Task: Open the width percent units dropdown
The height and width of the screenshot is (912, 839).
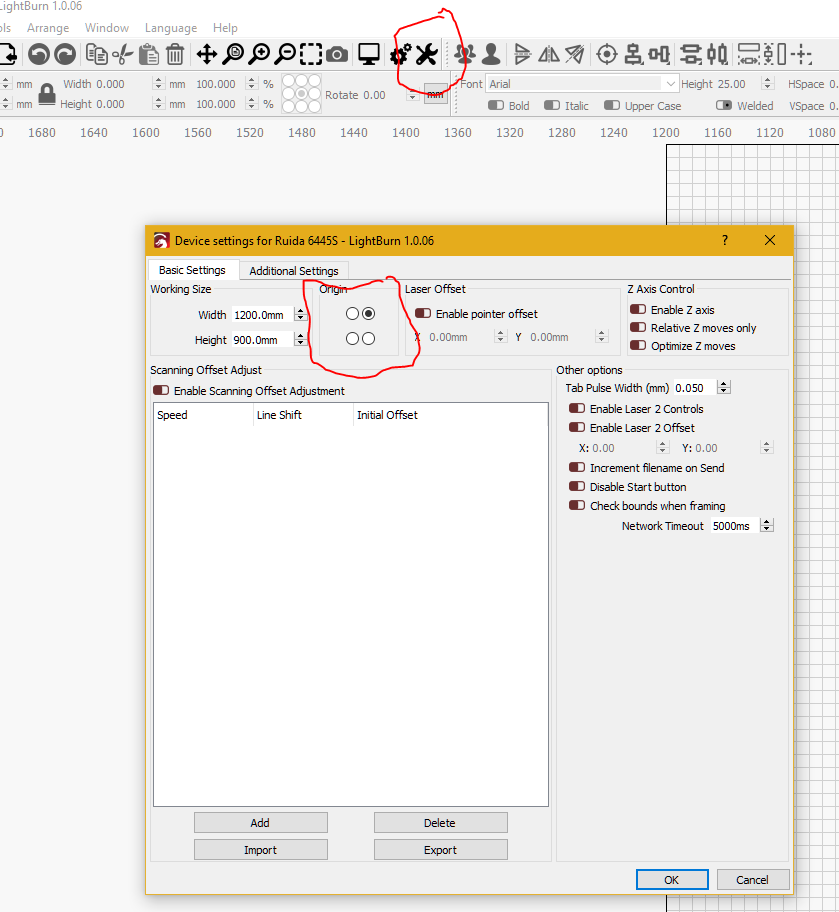Action: (267, 84)
